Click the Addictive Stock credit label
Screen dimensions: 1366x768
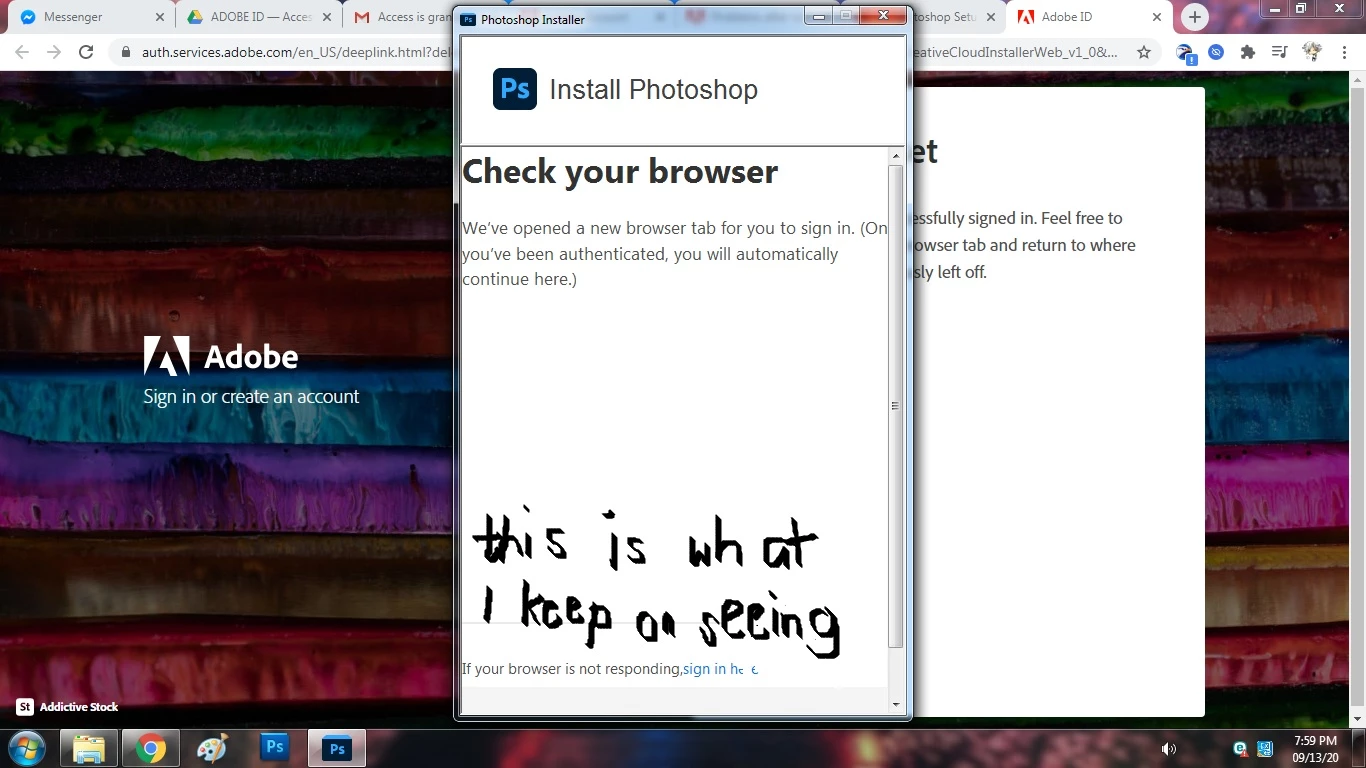[67, 707]
